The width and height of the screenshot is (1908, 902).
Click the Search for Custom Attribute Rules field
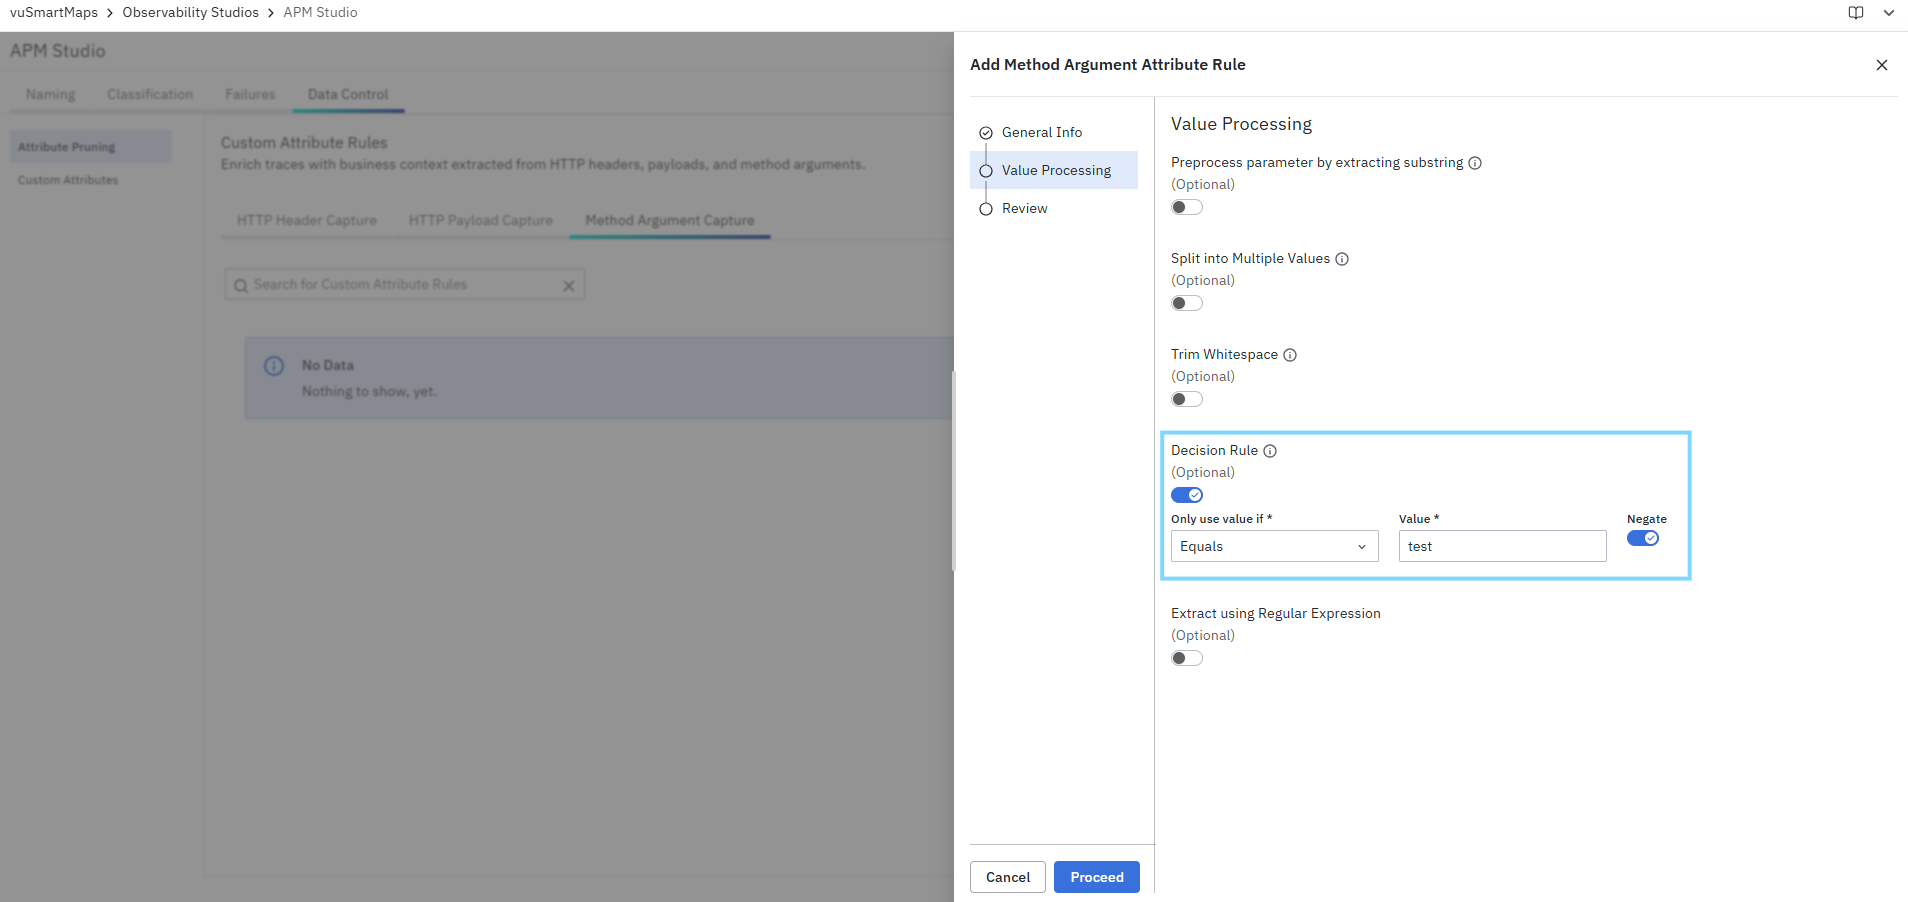pyautogui.click(x=404, y=285)
